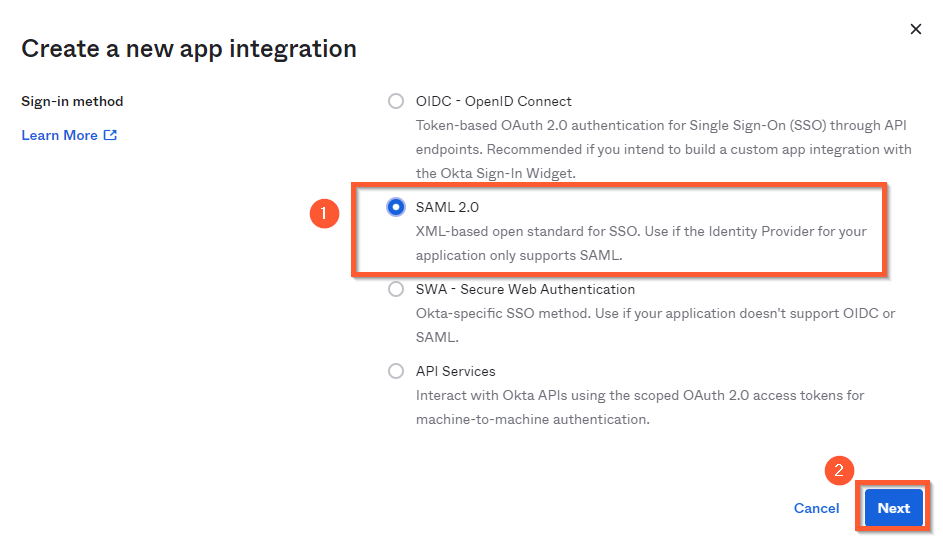This screenshot has width=943, height=542.
Task: Close the dialog with the X icon
Action: [916, 29]
